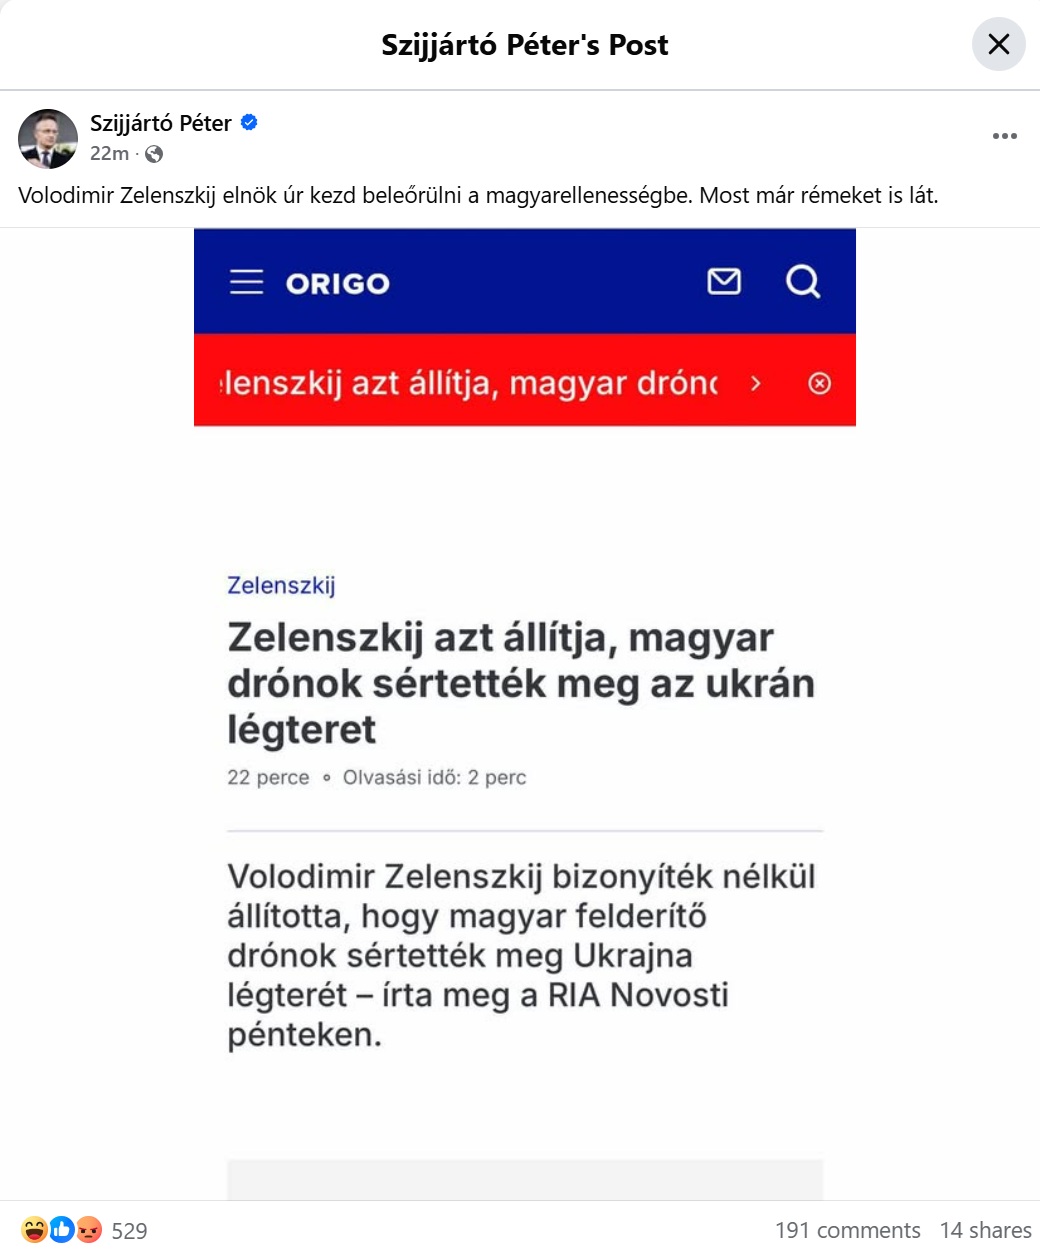Viewport: 1040px width, 1250px height.
Task: Click the ORIGO logo in the image
Action: coord(337,284)
